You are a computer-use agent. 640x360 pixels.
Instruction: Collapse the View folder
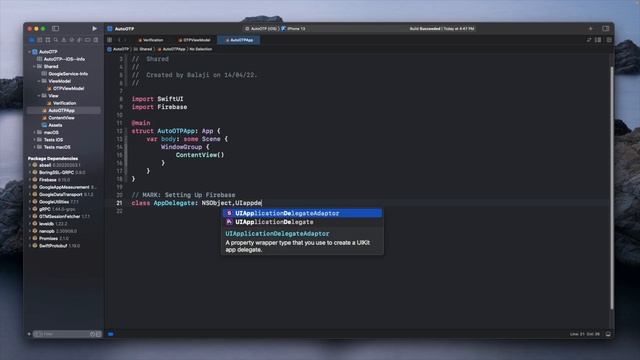pyautogui.click(x=39, y=96)
